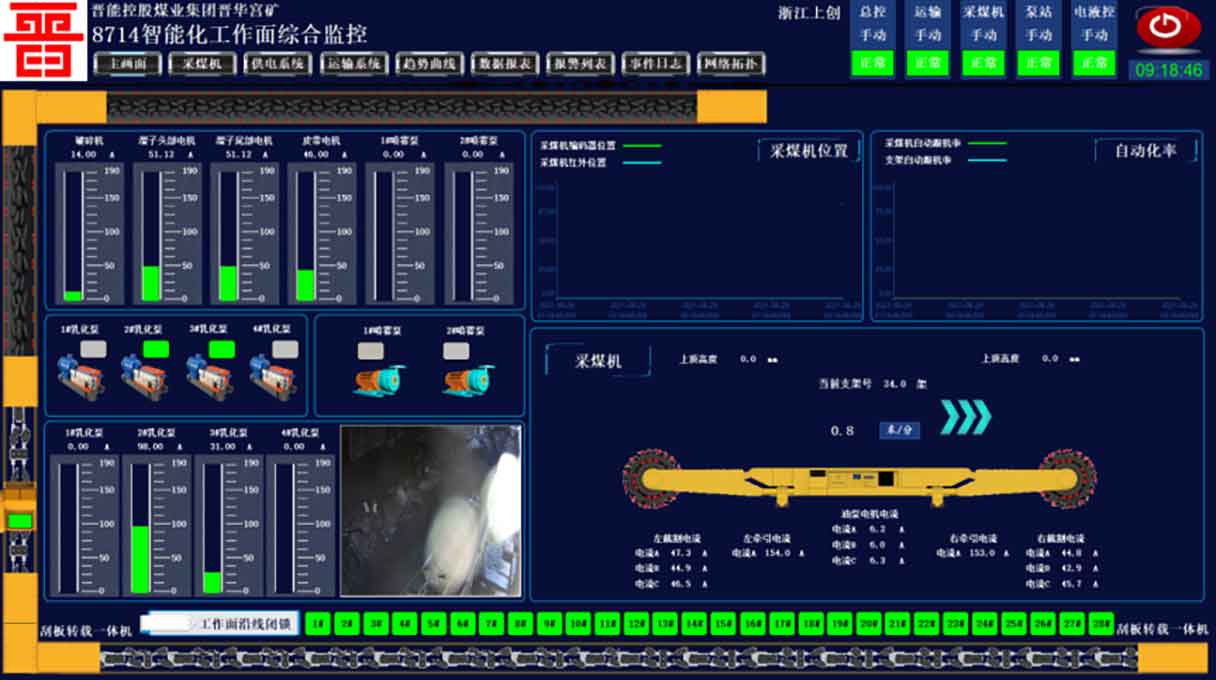Select support number 15# green button
This screenshot has height=680, width=1216.
pyautogui.click(x=723, y=623)
